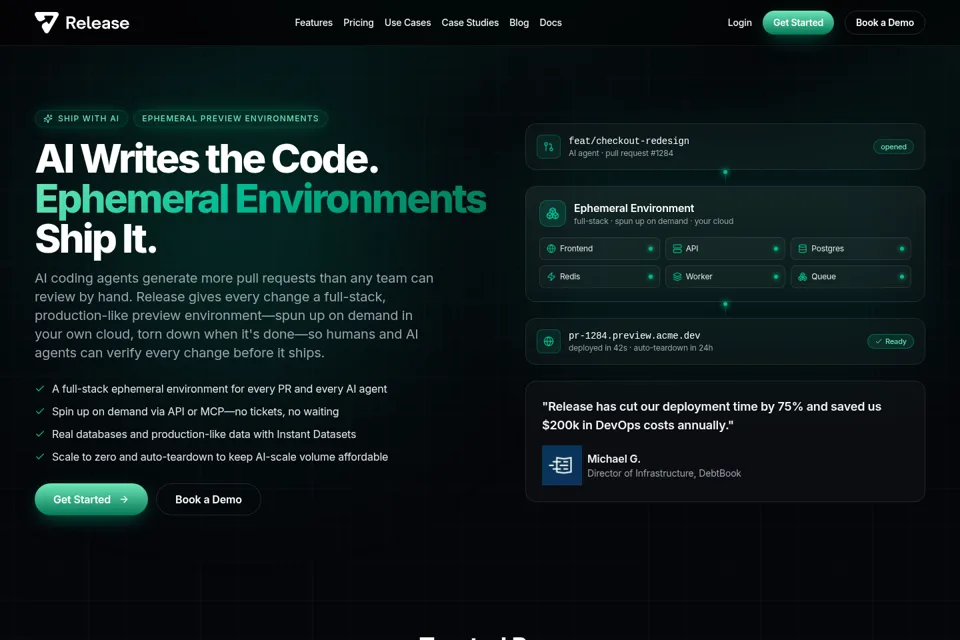Click the green connector dot above preview URL card
The height and width of the screenshot is (640, 960).
pyautogui.click(x=725, y=304)
